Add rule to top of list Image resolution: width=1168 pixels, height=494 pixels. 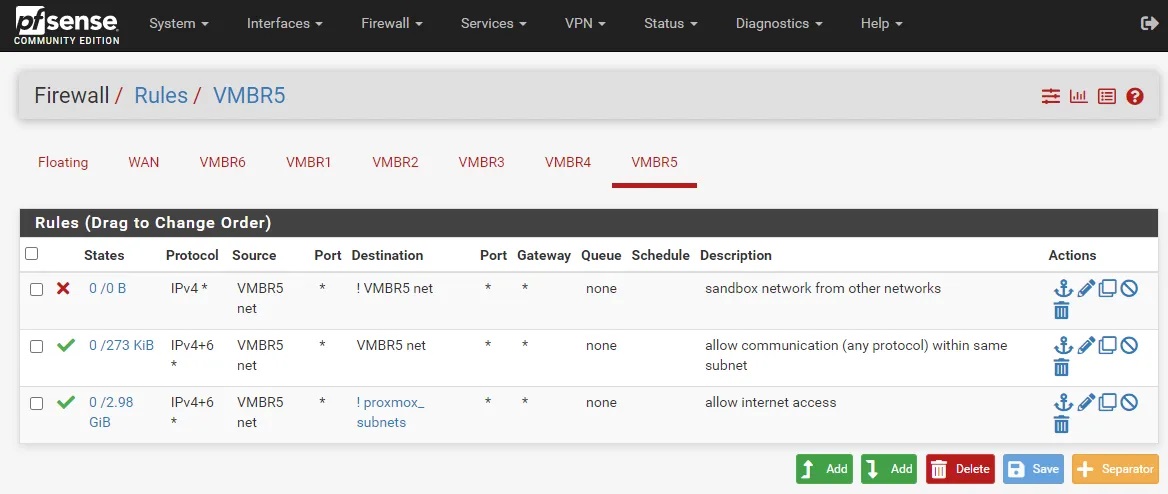[x=824, y=469]
